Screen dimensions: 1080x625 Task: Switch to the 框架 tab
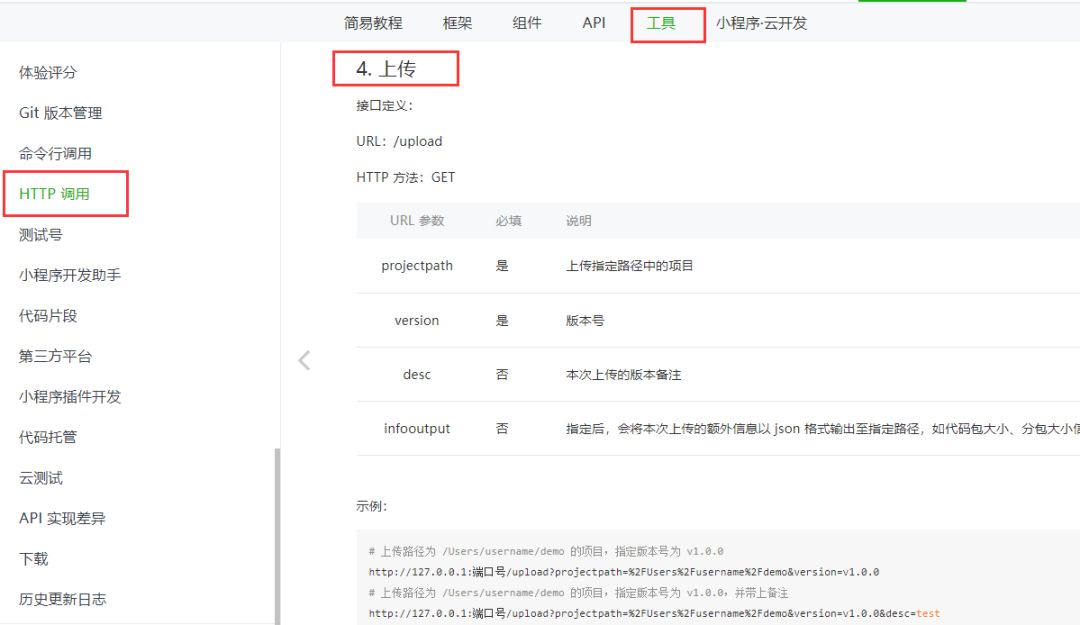[x=457, y=23]
